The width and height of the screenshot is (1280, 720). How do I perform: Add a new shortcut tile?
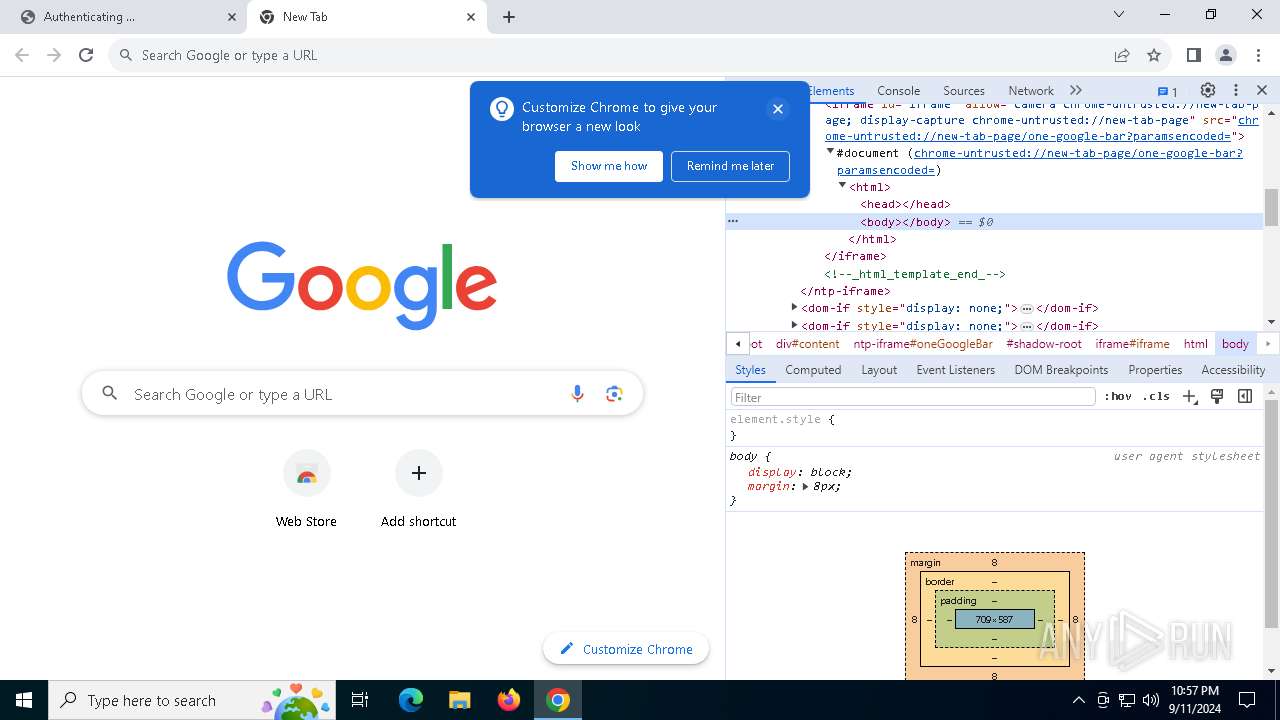point(418,489)
